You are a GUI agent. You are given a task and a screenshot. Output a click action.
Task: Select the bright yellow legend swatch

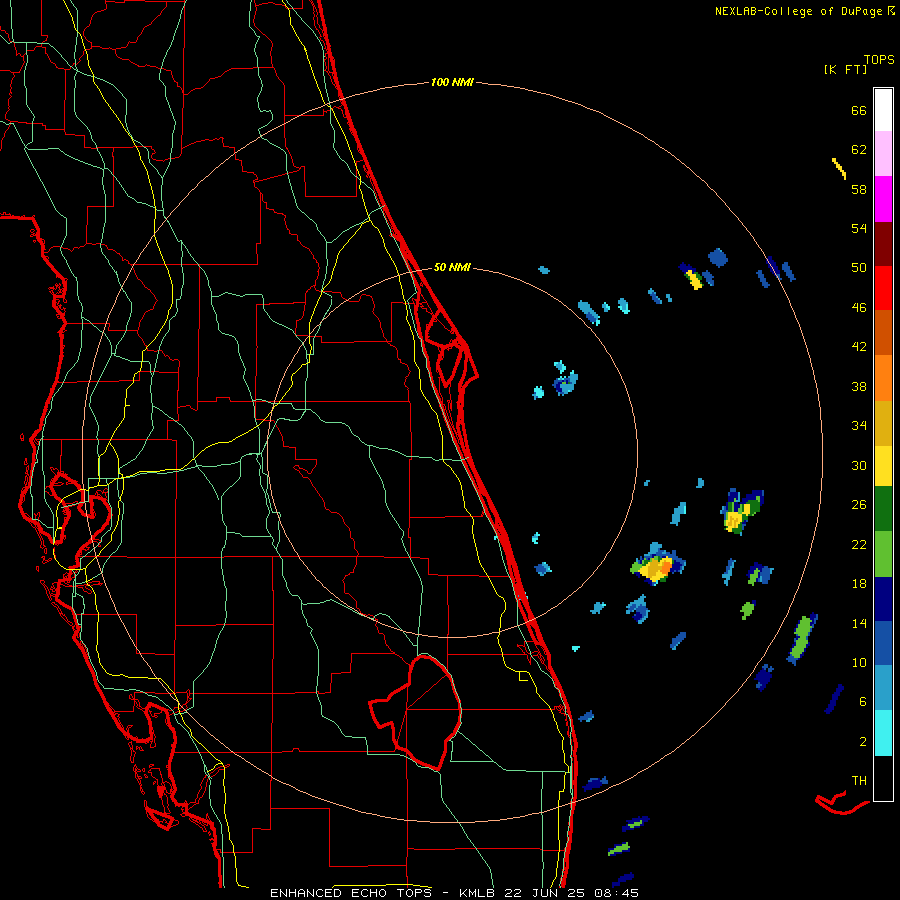(883, 466)
